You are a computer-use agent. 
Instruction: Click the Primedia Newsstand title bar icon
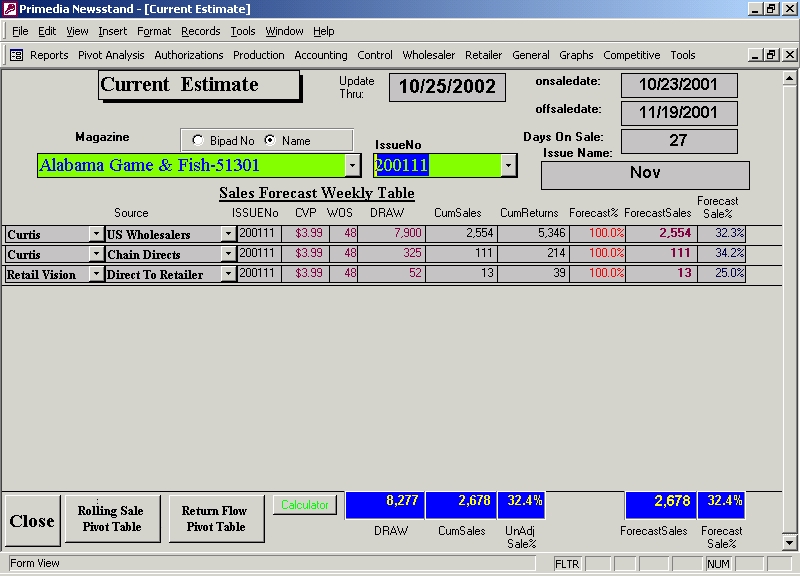(x=9, y=9)
